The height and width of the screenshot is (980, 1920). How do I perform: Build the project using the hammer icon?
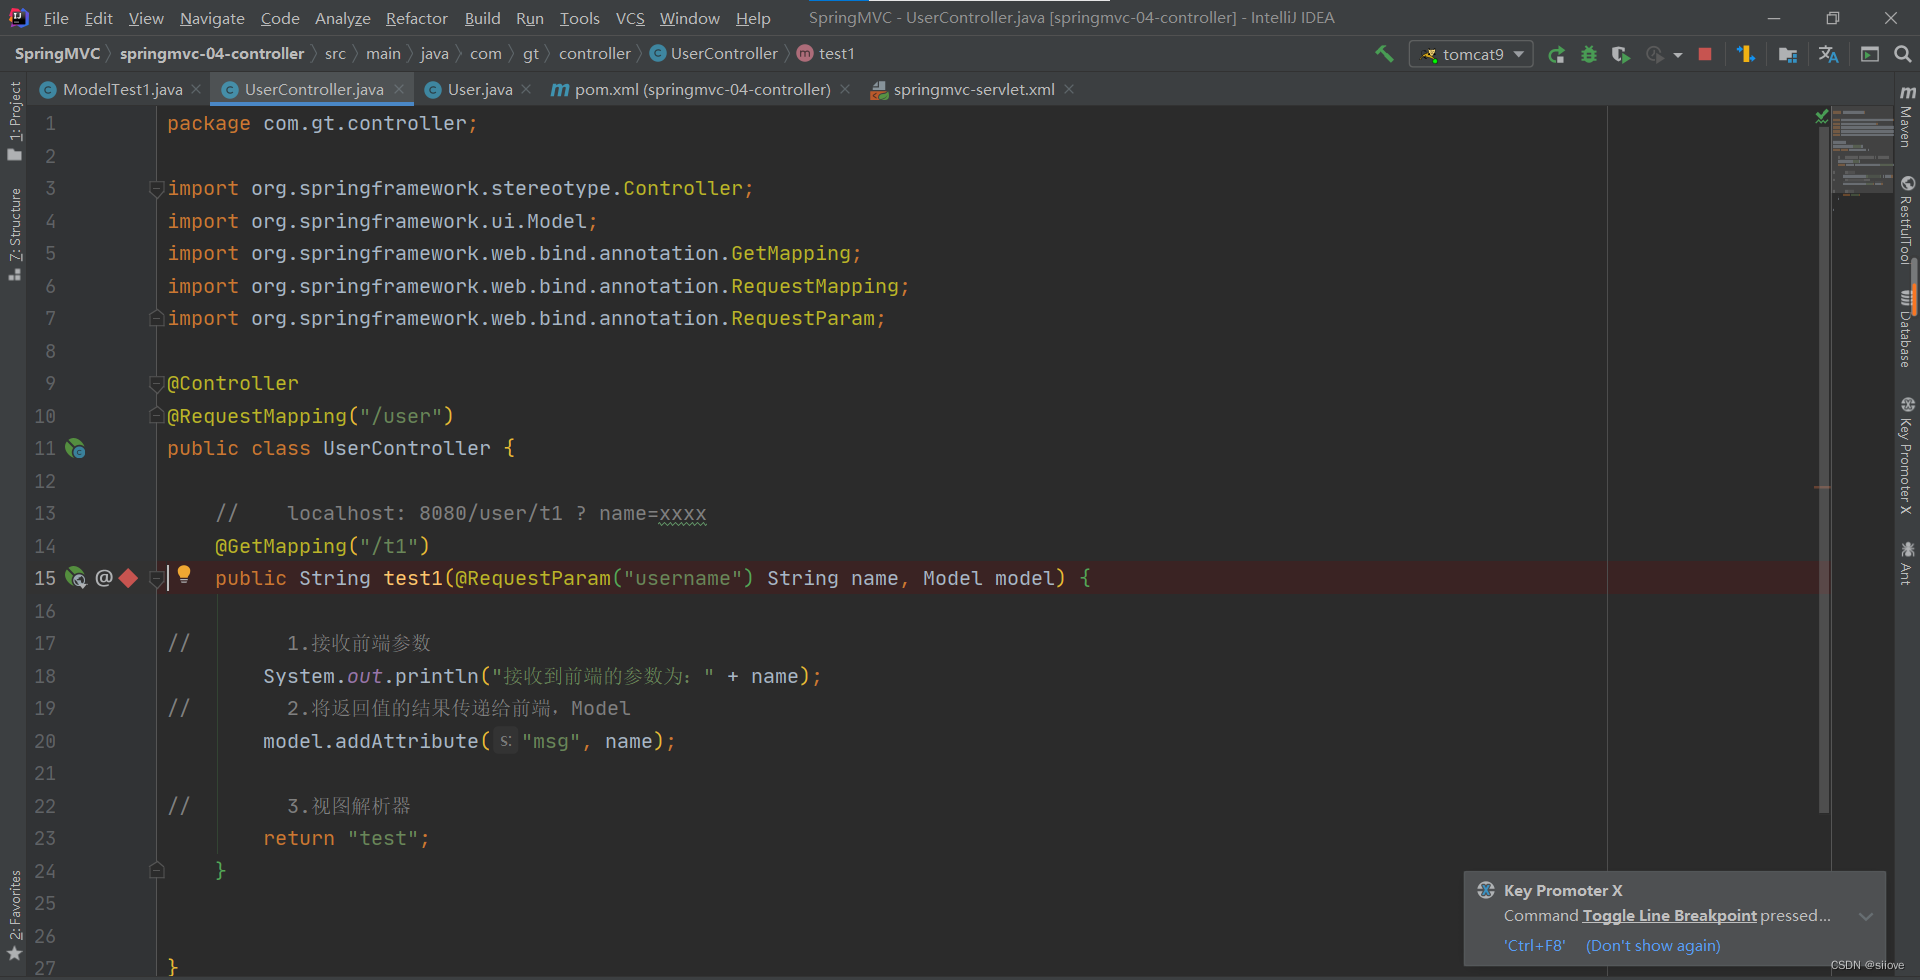pyautogui.click(x=1384, y=52)
